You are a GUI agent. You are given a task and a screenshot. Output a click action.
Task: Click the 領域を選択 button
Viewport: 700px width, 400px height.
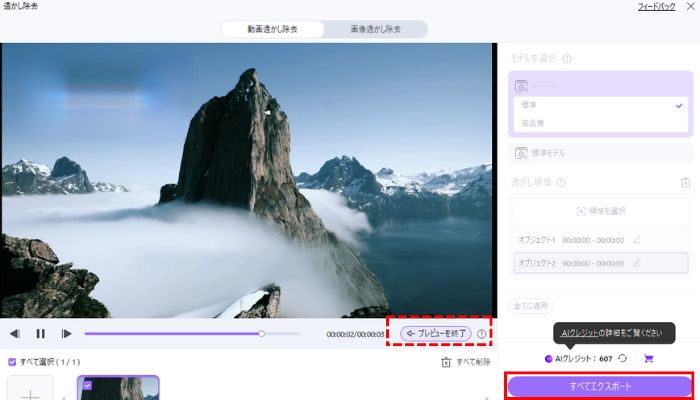tap(601, 211)
